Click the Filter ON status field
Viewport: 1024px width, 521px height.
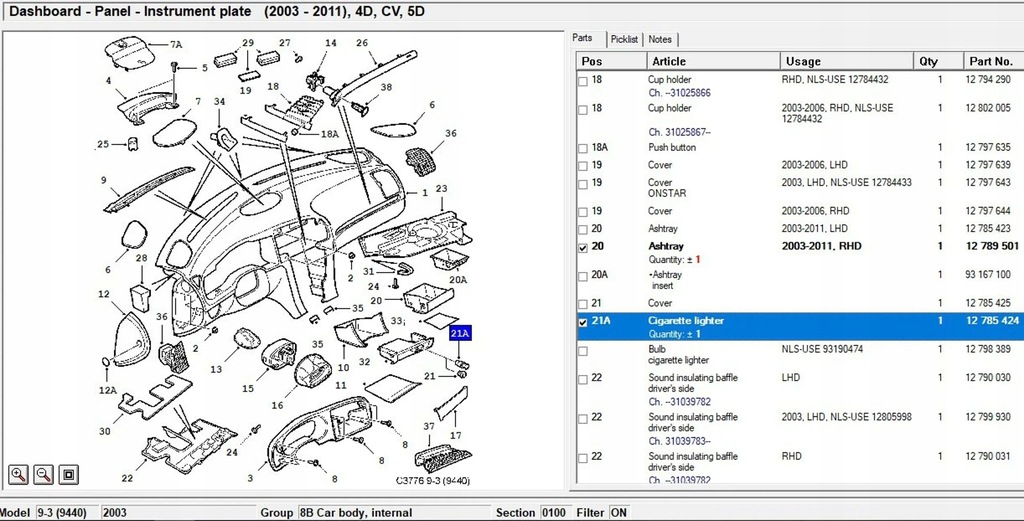click(x=618, y=513)
